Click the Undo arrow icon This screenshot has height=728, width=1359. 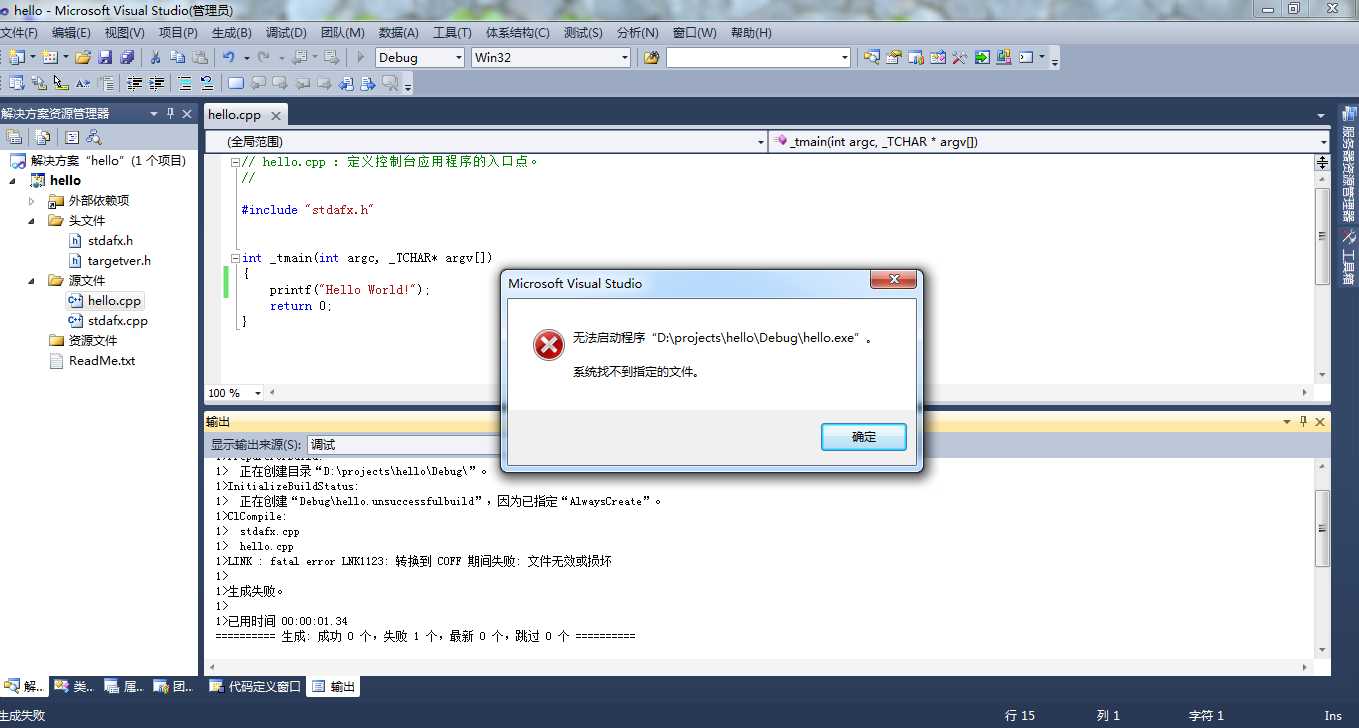click(x=228, y=57)
